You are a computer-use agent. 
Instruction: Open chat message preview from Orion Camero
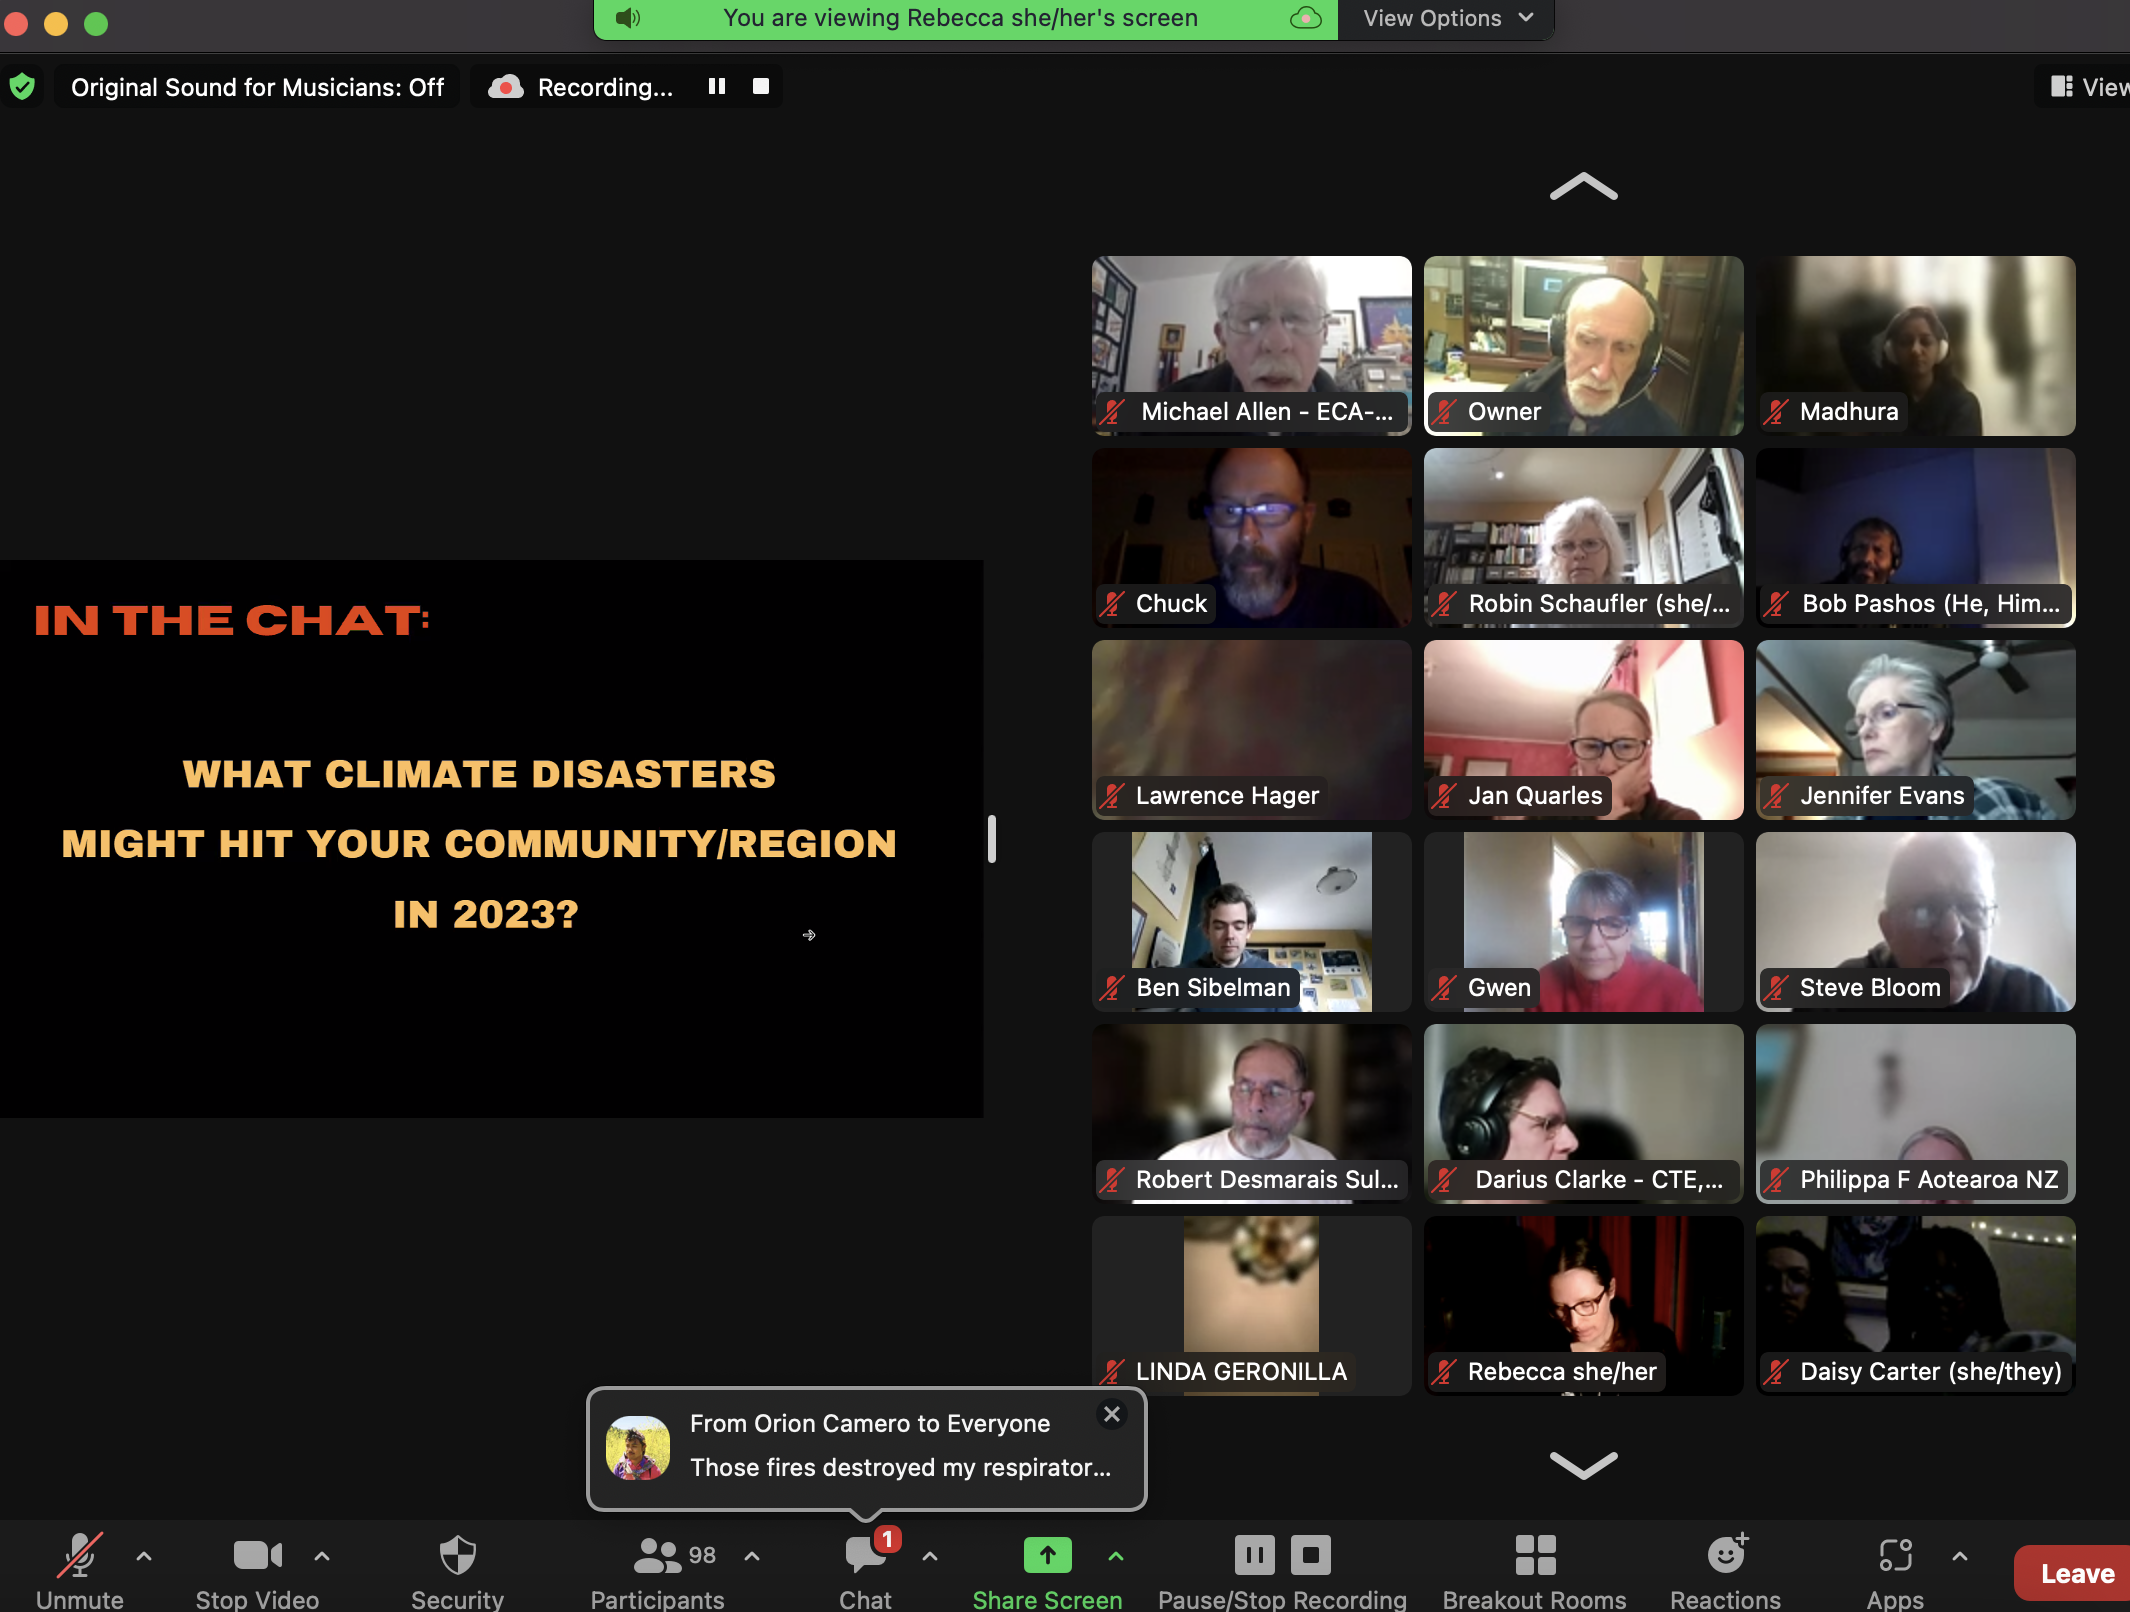(x=900, y=1467)
